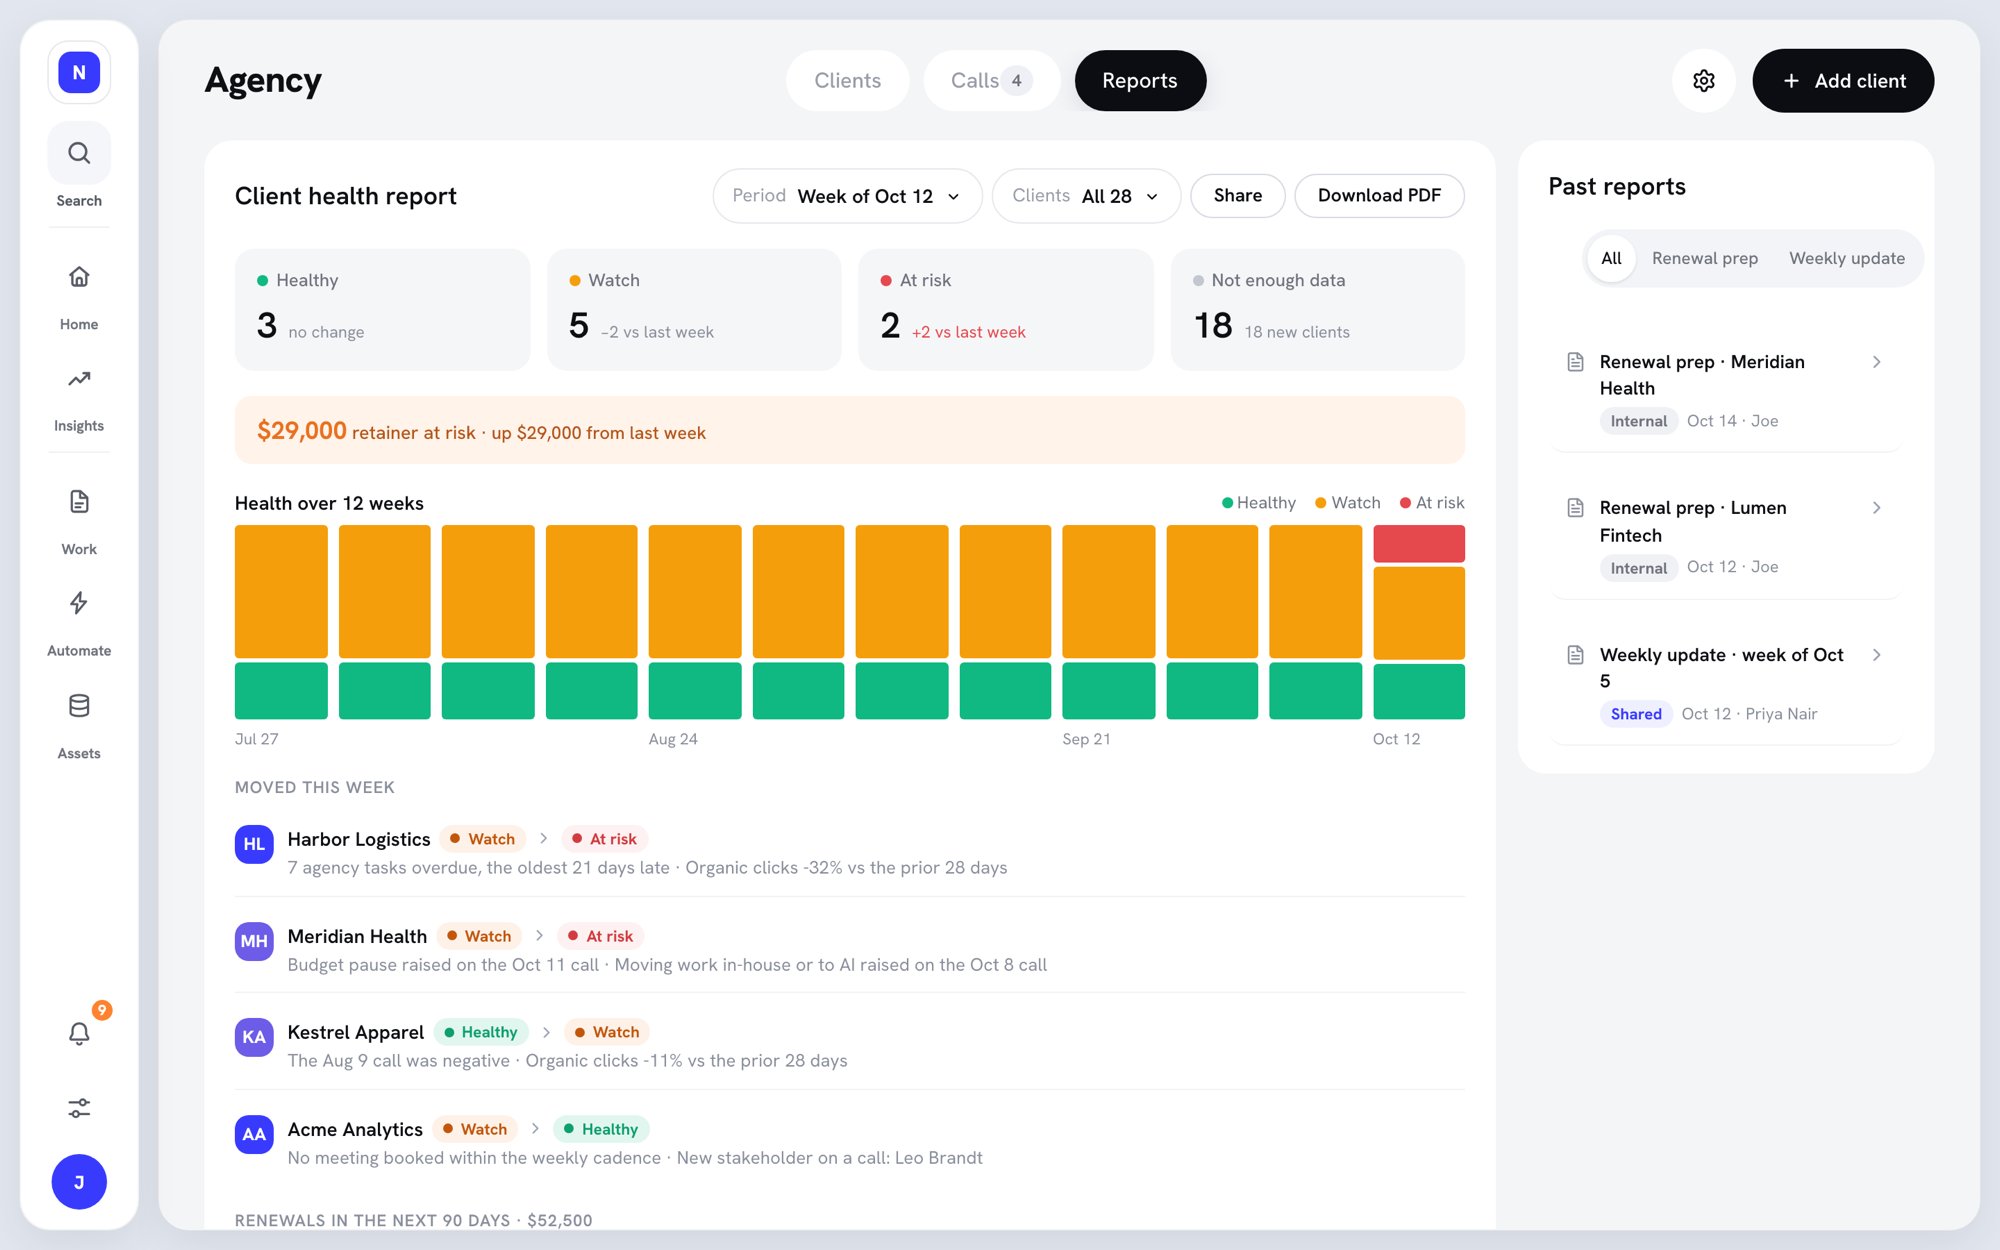Click the red At risk segment of the Oct 12 bar

[1418, 543]
